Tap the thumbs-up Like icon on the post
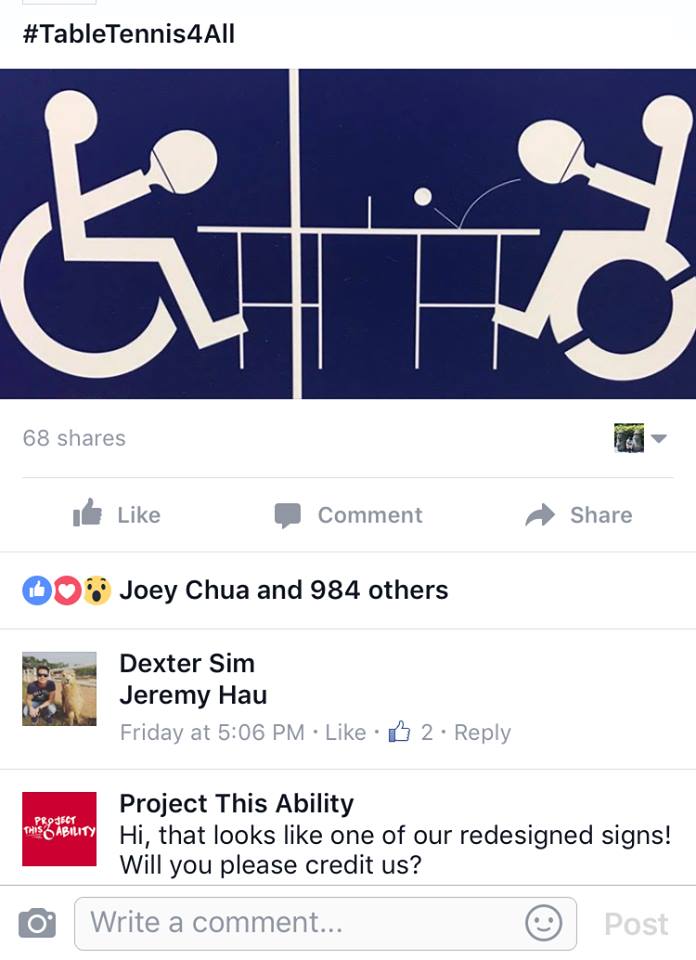This screenshot has width=696, height=960. (87, 513)
